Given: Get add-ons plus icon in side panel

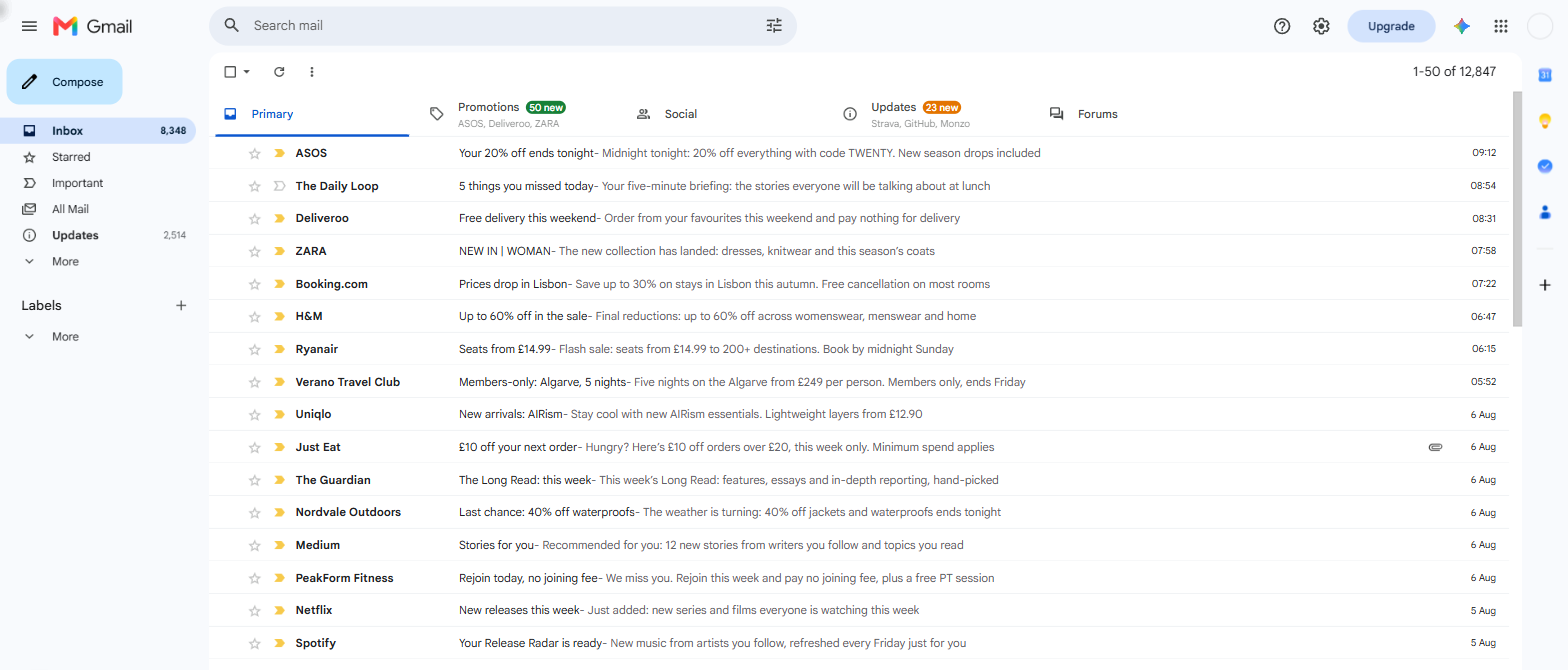Looking at the screenshot, I should 1545,285.
